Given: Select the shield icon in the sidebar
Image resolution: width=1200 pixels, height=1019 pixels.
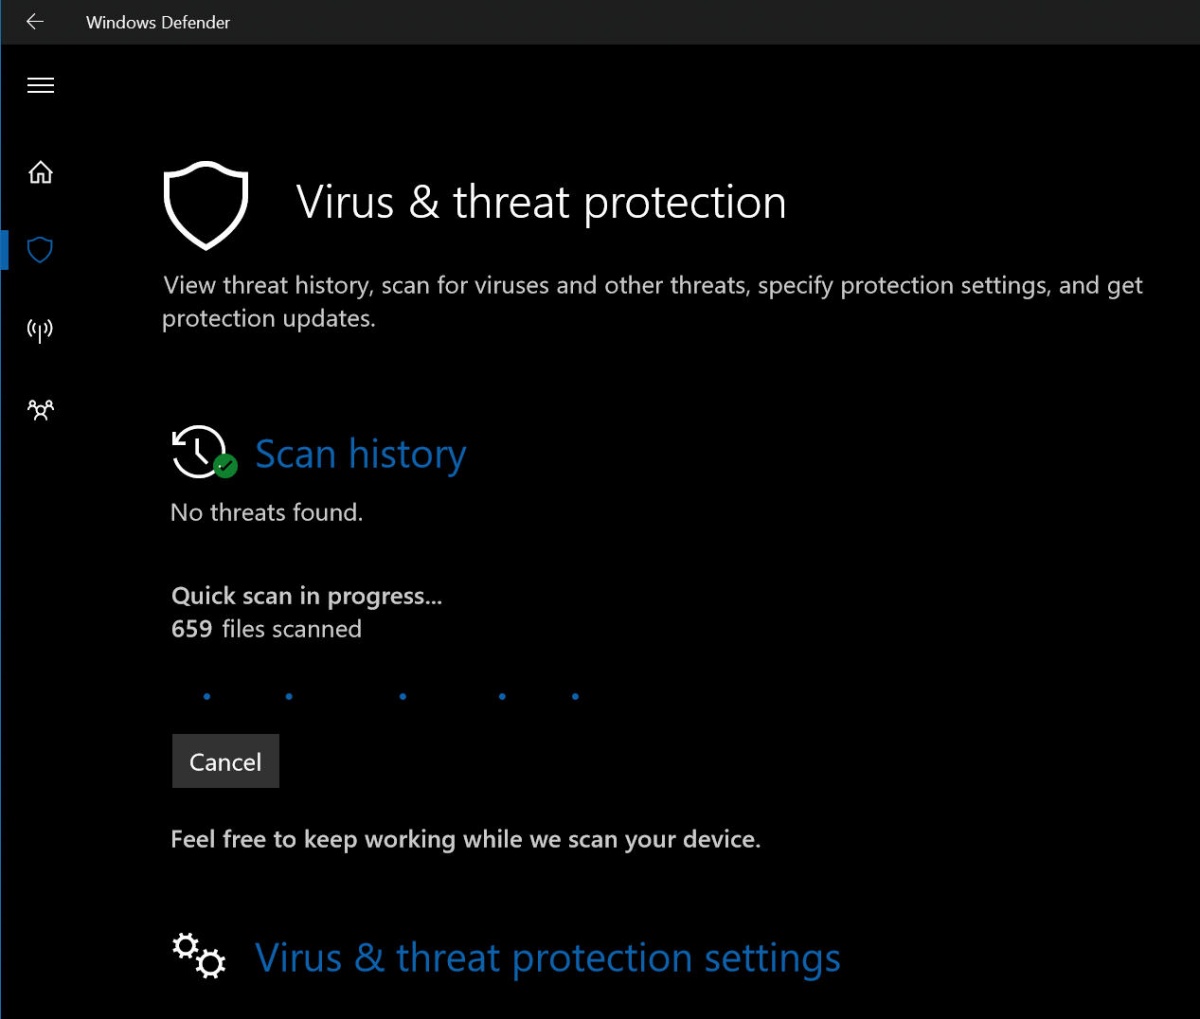Looking at the screenshot, I should (x=40, y=249).
